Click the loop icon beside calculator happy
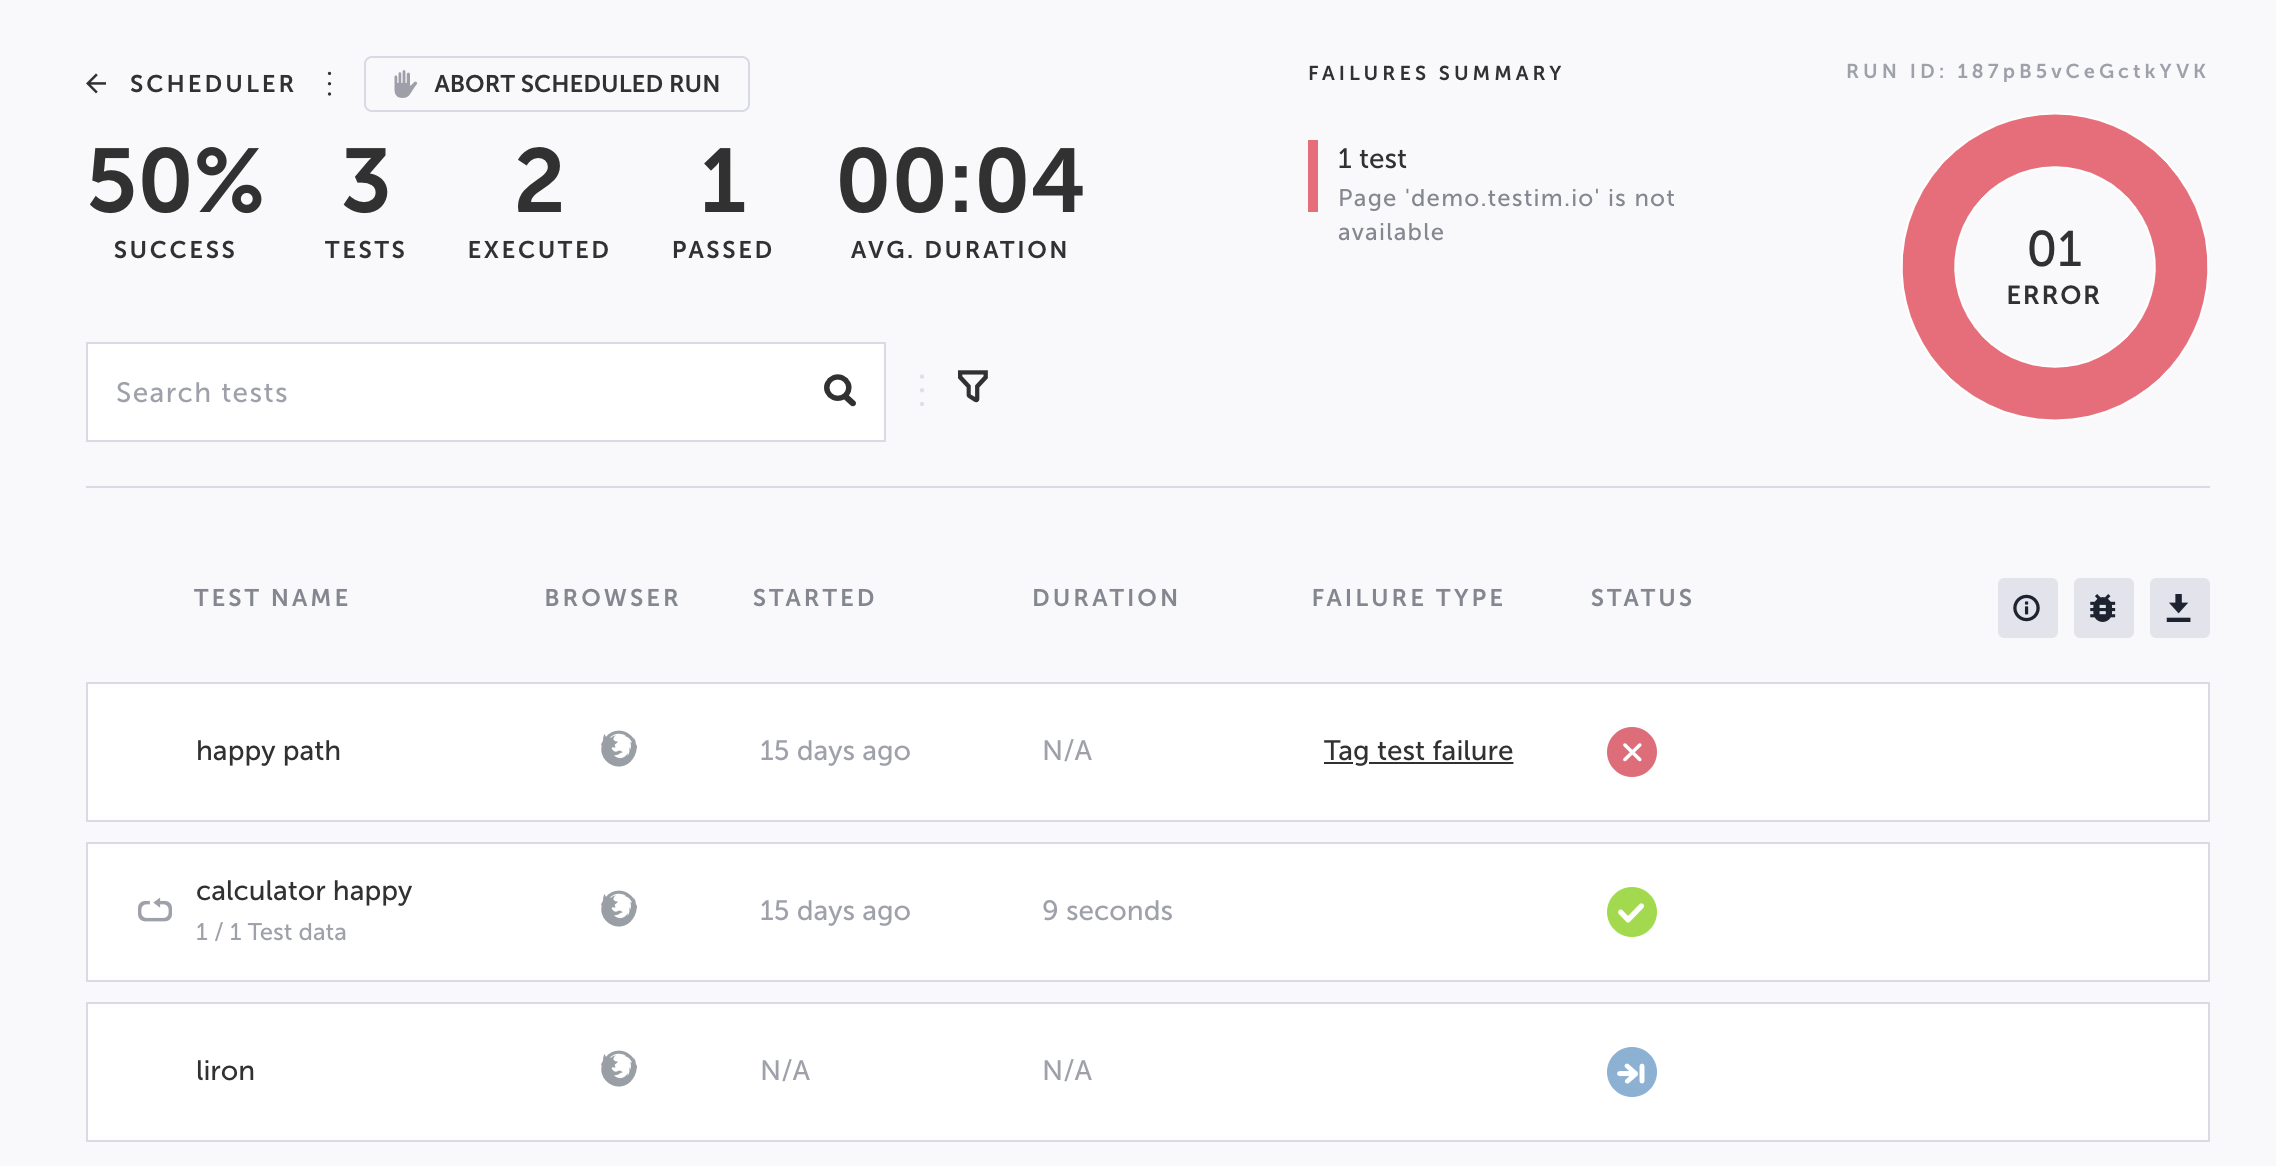This screenshot has height=1166, width=2276. pyautogui.click(x=155, y=911)
